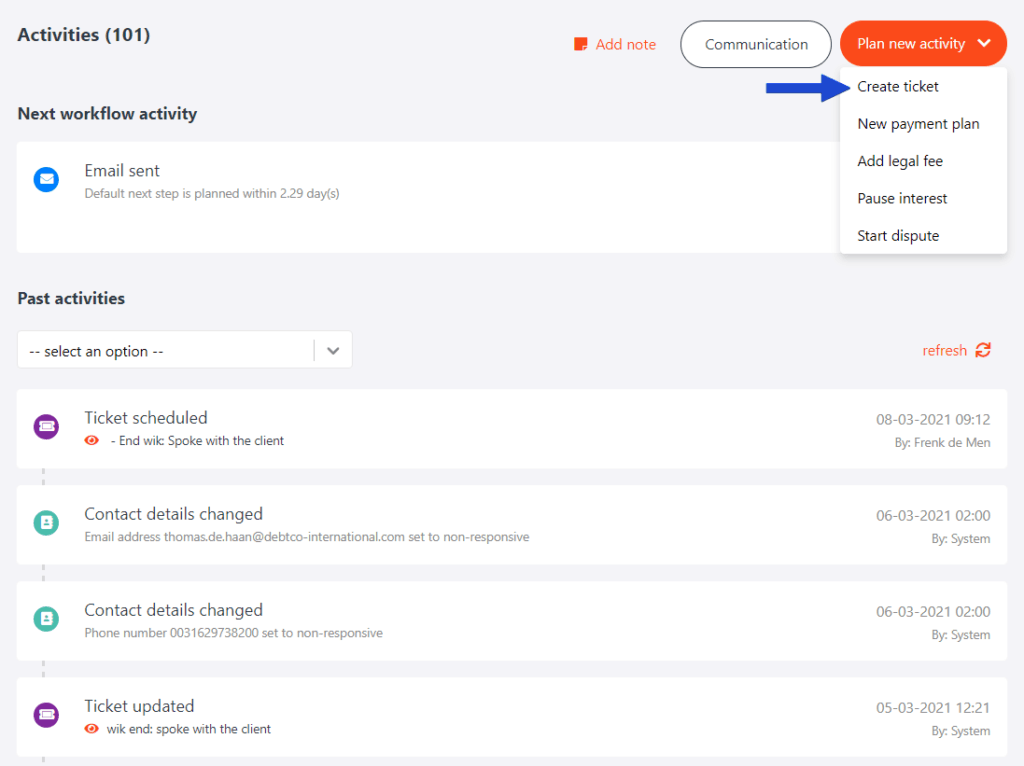Open the past activities option selector
The image size is (1024, 766).
(x=185, y=350)
